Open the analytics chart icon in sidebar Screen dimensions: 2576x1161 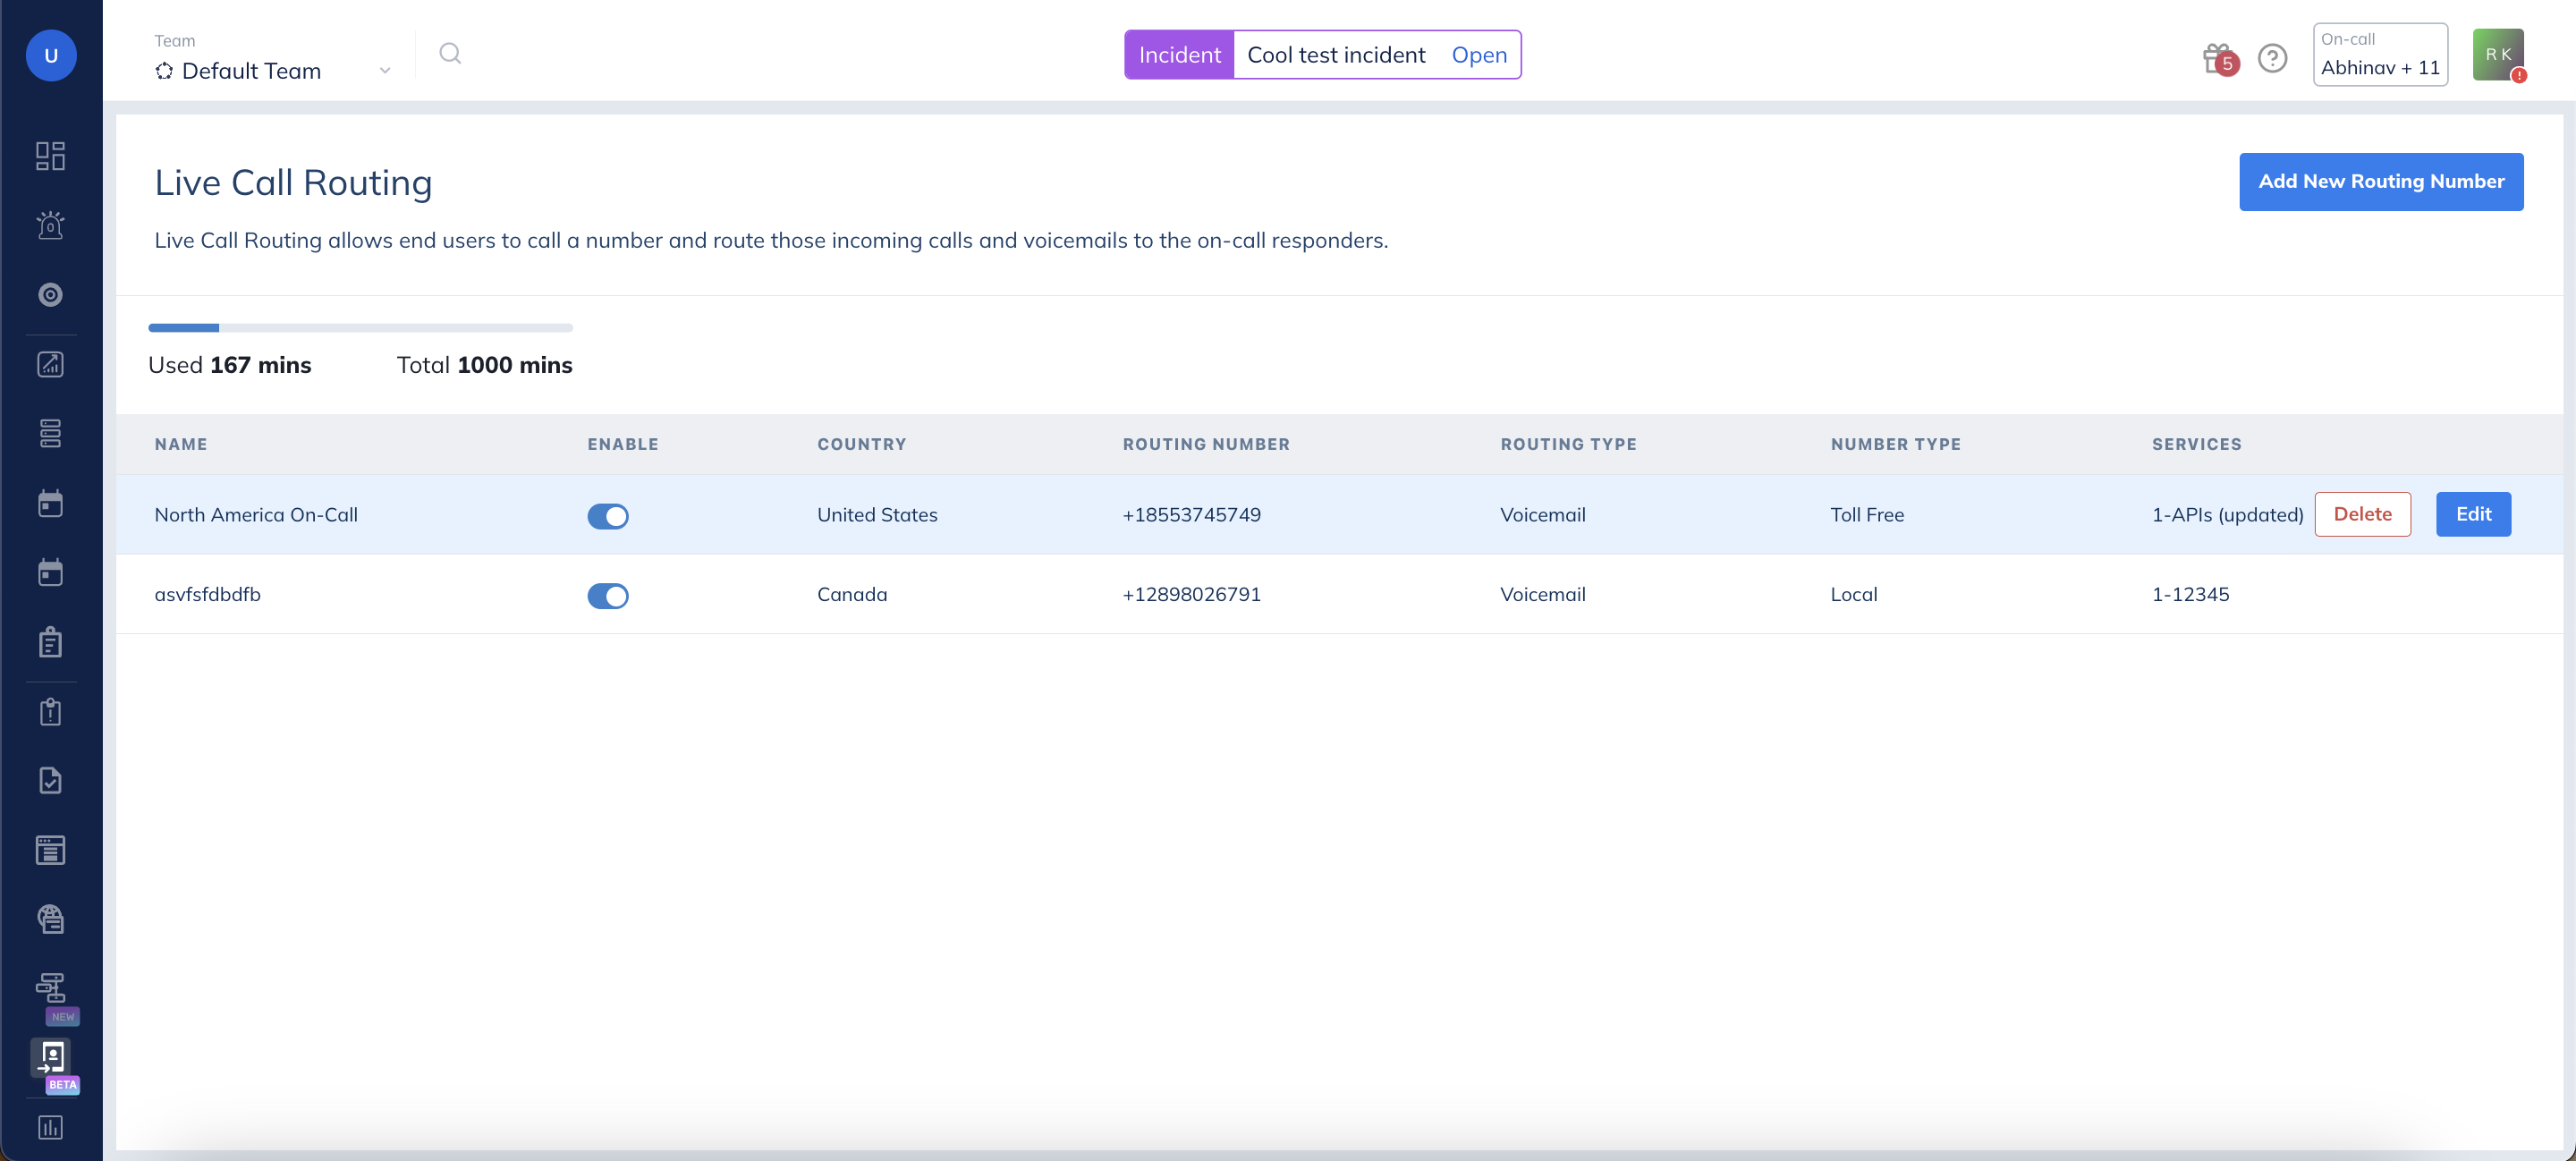(x=50, y=364)
